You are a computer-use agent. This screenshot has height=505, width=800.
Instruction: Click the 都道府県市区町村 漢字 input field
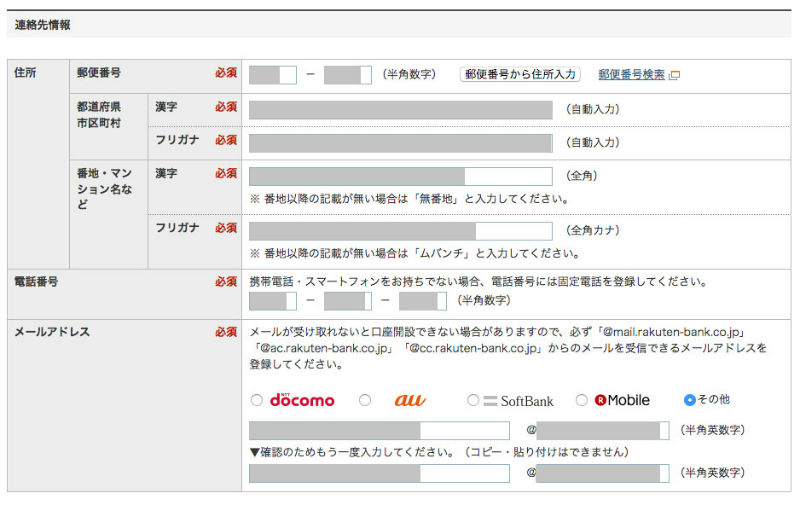tap(400, 109)
